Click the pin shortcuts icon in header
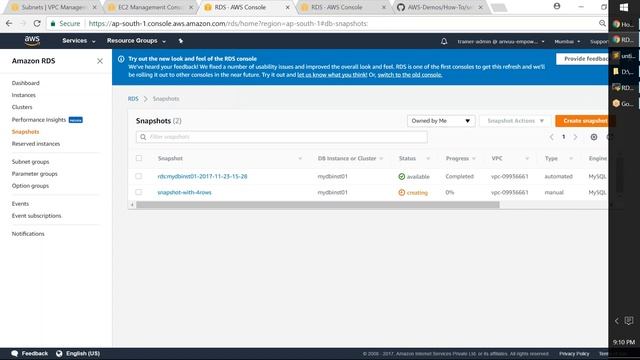Image resolution: width=640 pixels, height=360 pixels. tap(180, 41)
